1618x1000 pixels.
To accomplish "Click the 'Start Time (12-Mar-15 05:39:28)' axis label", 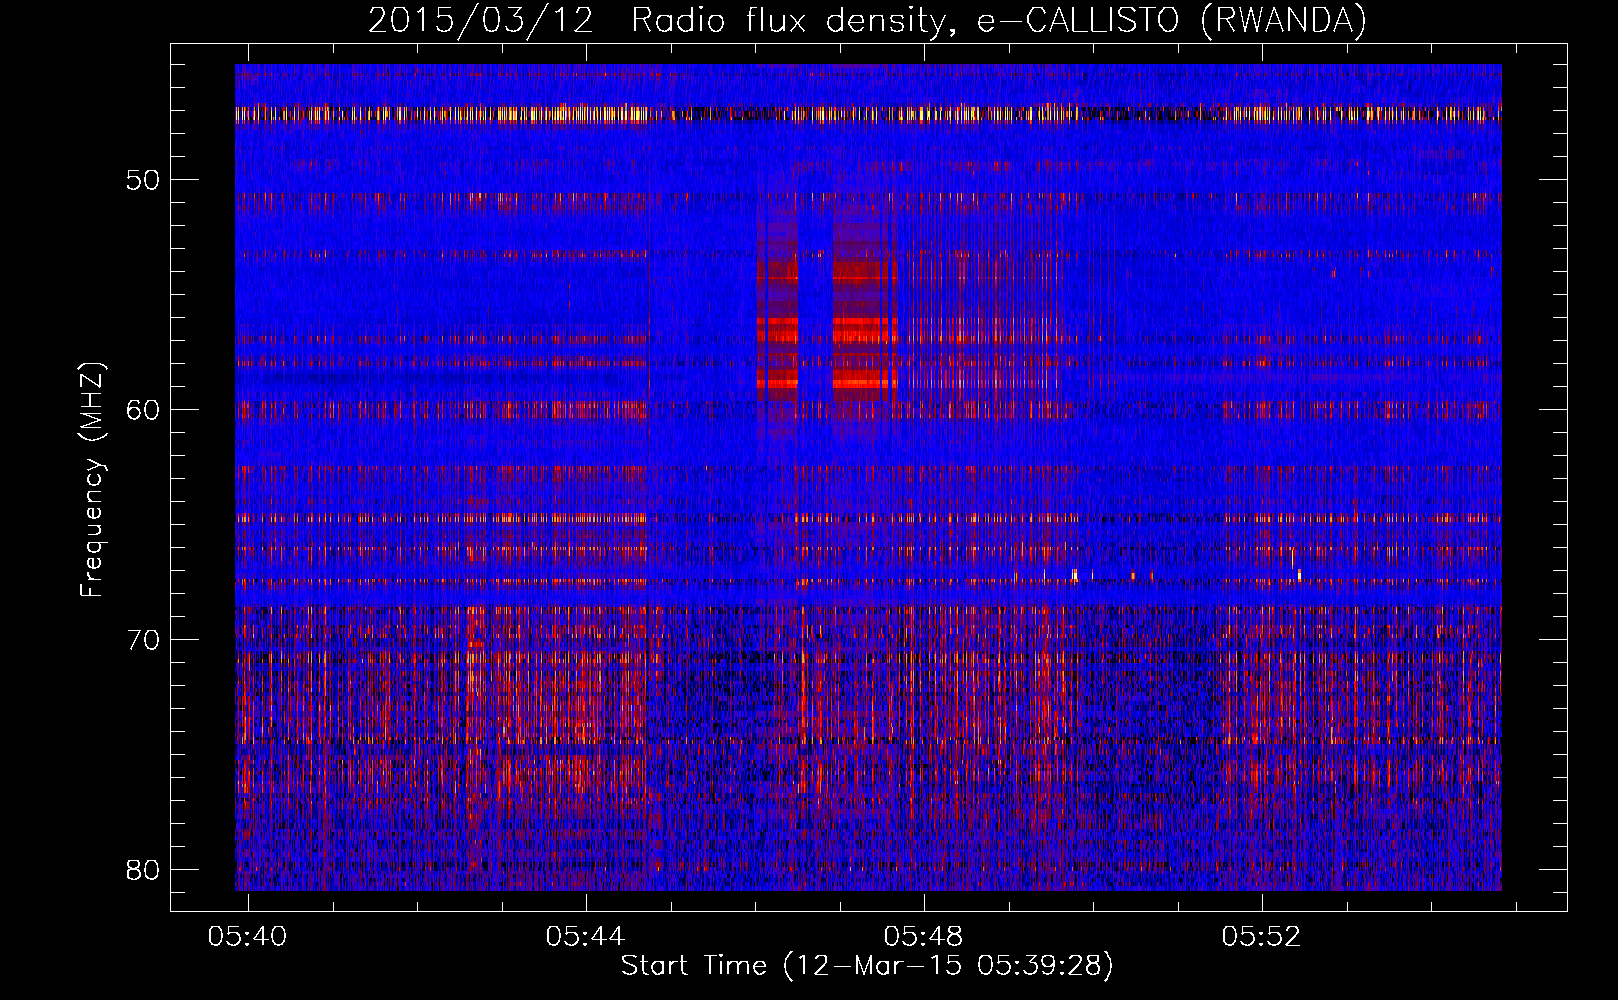I will (867, 966).
